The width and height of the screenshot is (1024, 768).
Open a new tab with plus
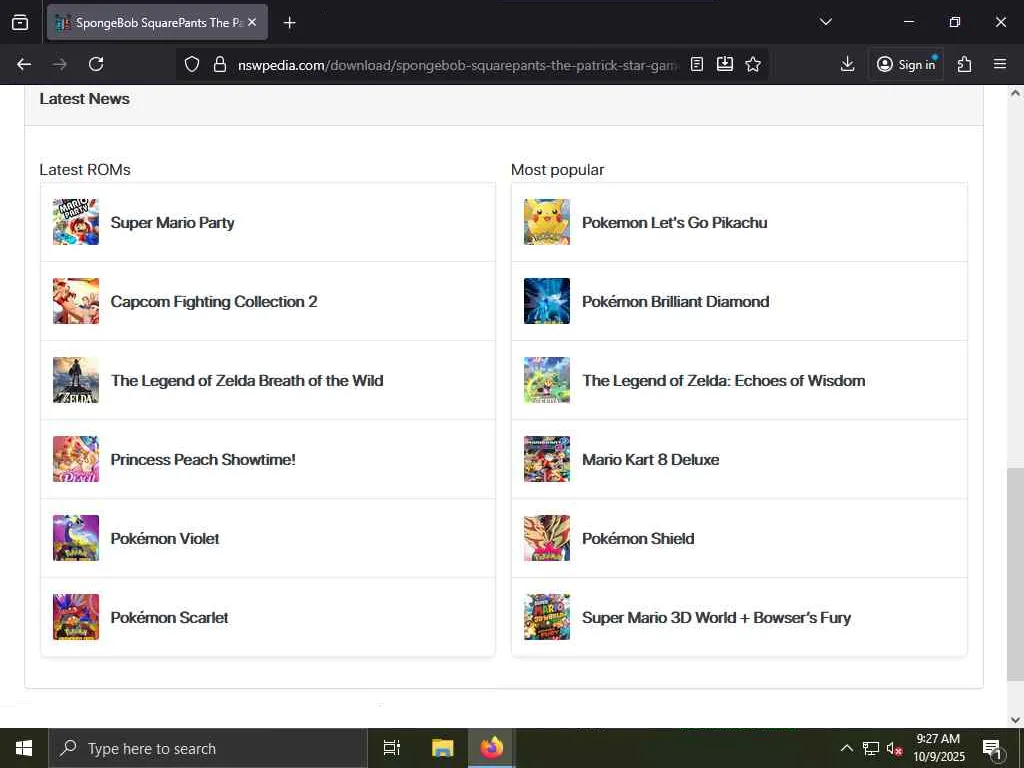pos(289,23)
